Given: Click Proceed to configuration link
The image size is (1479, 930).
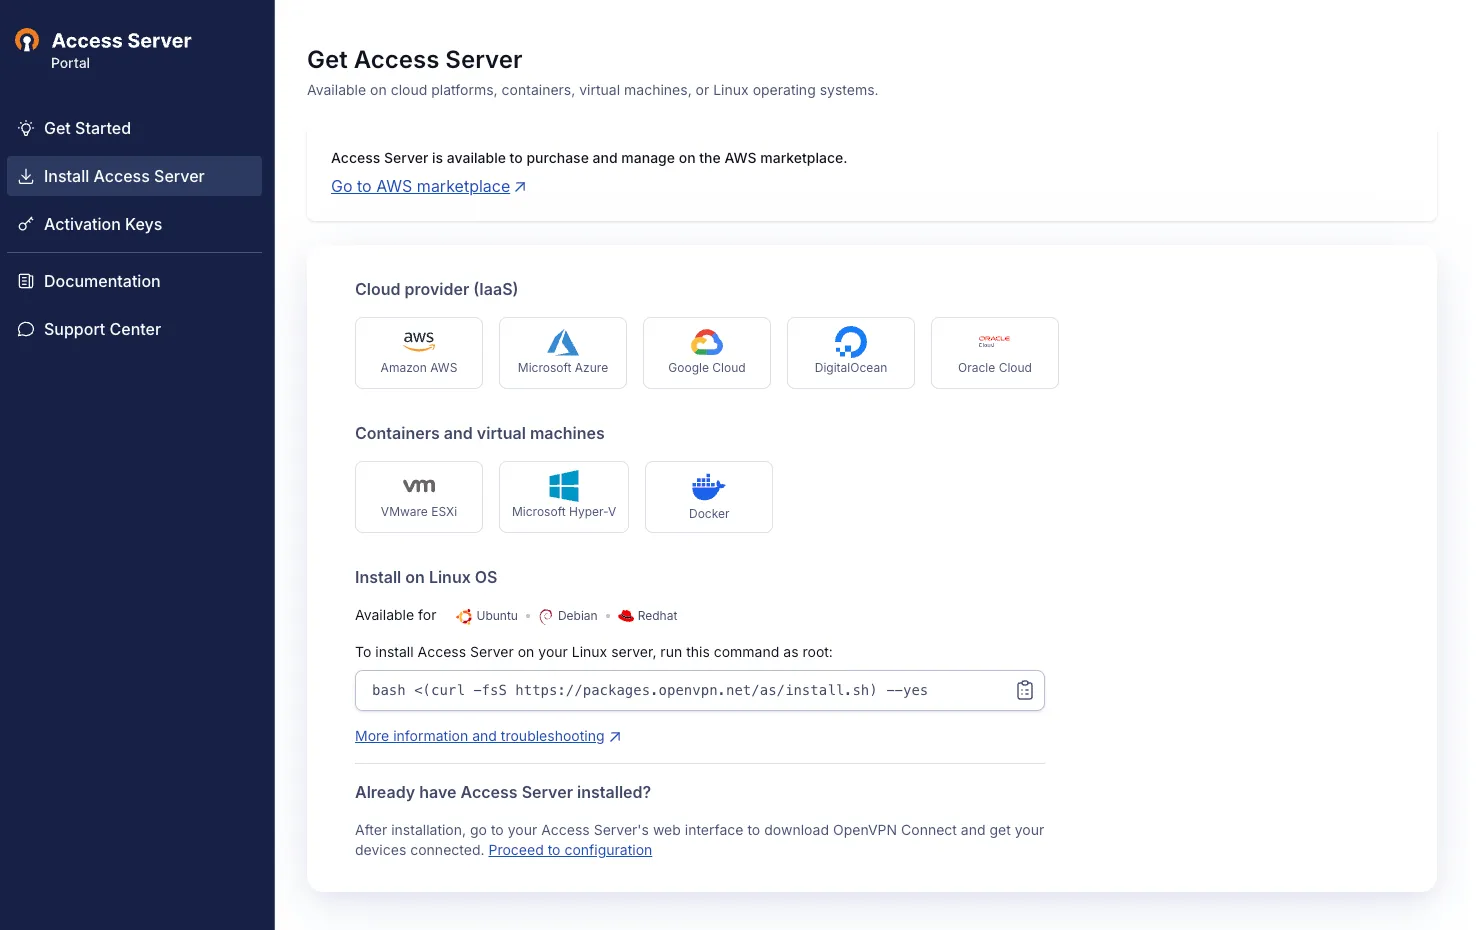Looking at the screenshot, I should (x=570, y=850).
